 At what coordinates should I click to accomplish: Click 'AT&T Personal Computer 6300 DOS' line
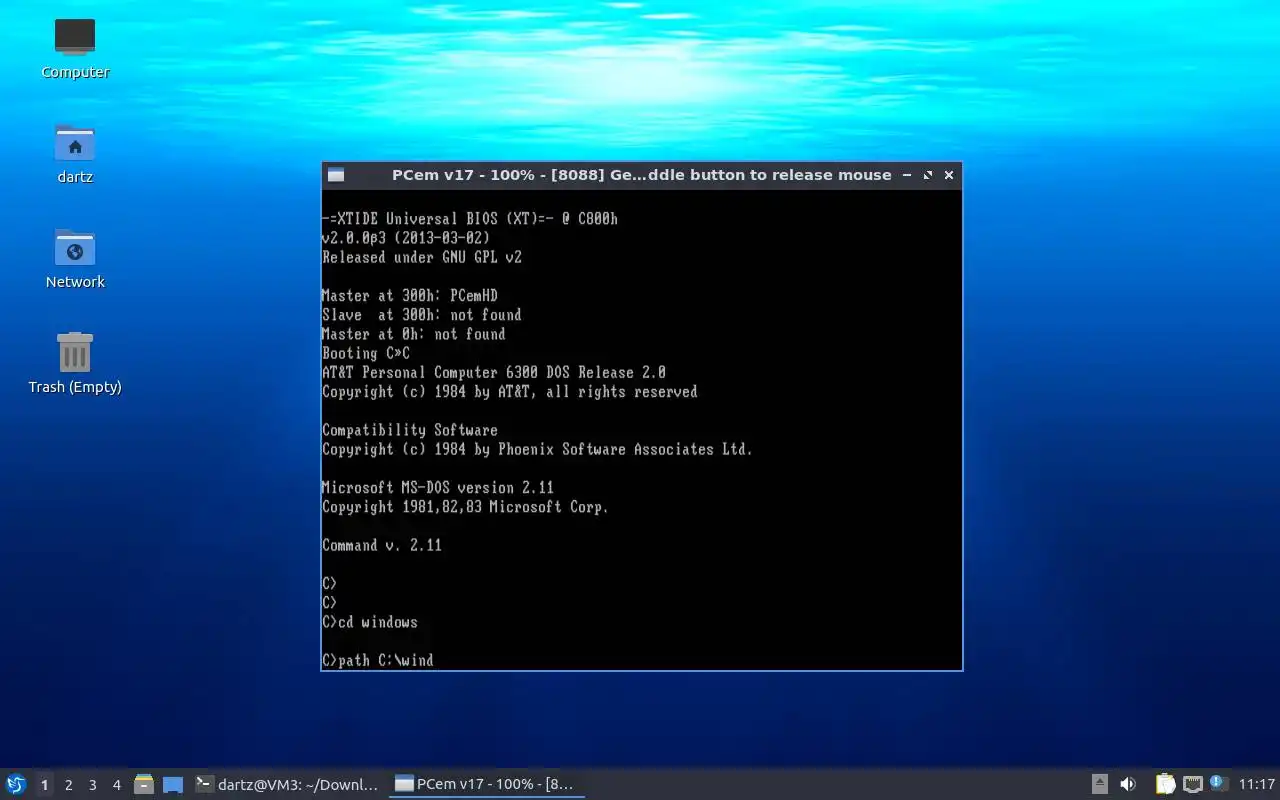click(494, 372)
